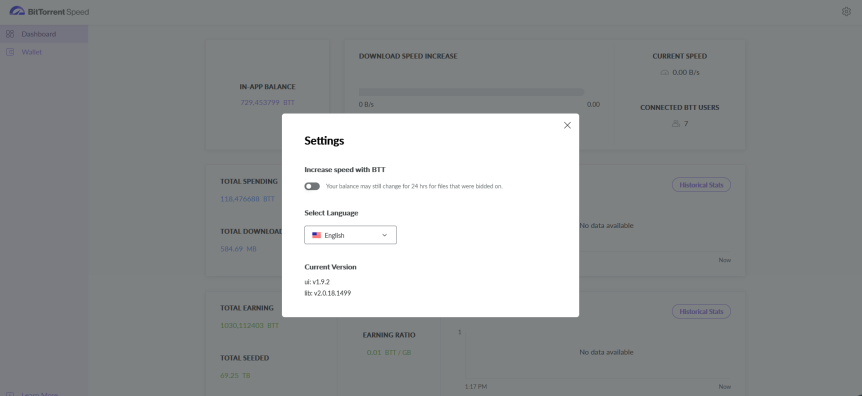The height and width of the screenshot is (396, 862).
Task: Click the BitTorrent Speed logo
Action: click(49, 12)
